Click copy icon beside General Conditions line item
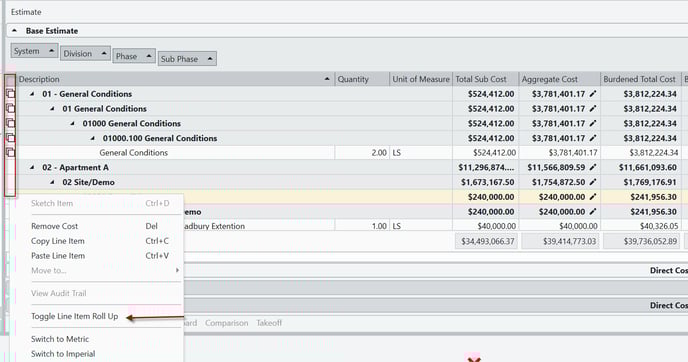This screenshot has height=362, width=688. pos(11,153)
